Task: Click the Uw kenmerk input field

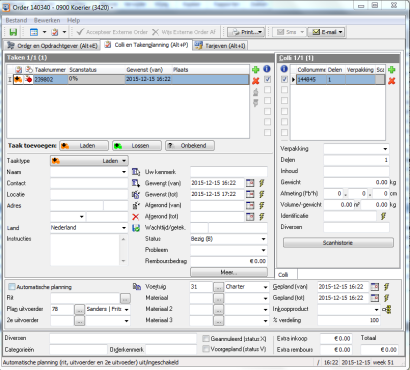Action: [x=229, y=172]
